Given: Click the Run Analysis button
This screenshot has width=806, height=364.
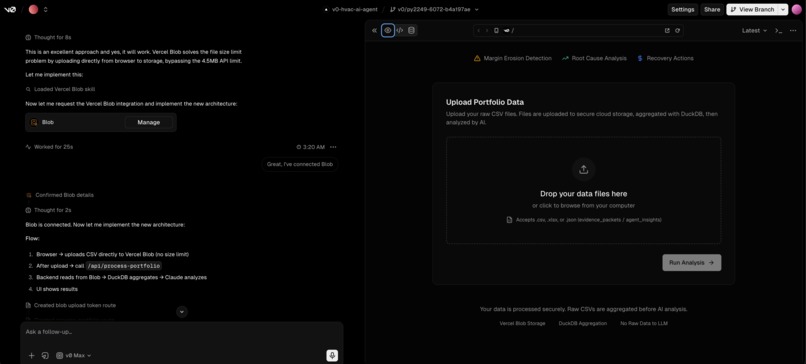Looking at the screenshot, I should (691, 262).
